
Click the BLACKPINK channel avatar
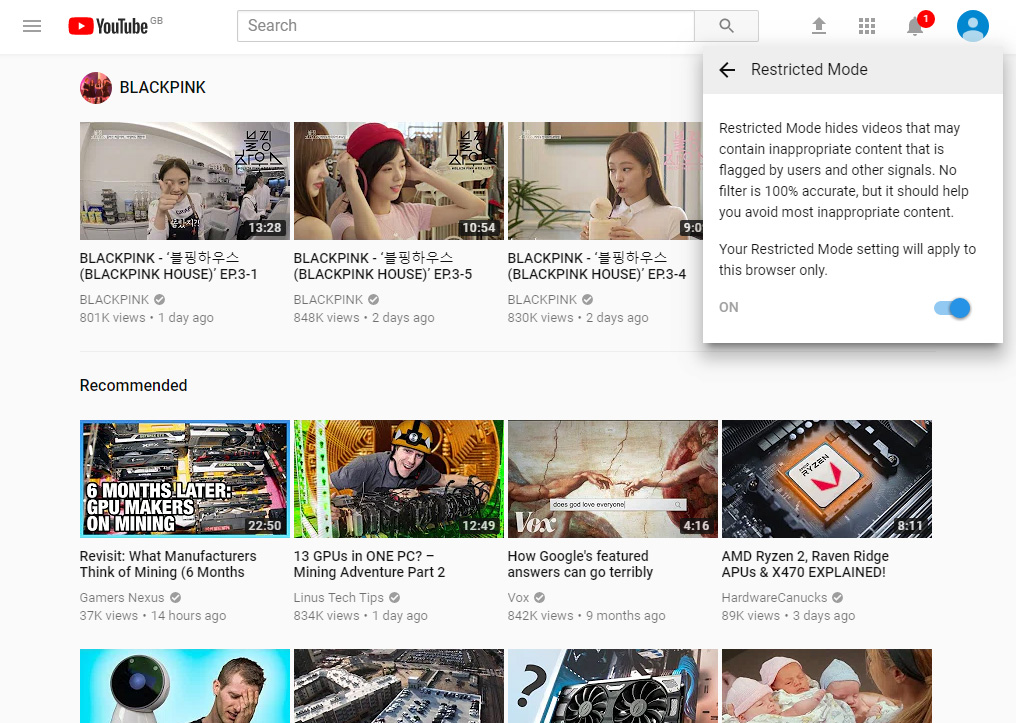pyautogui.click(x=96, y=87)
